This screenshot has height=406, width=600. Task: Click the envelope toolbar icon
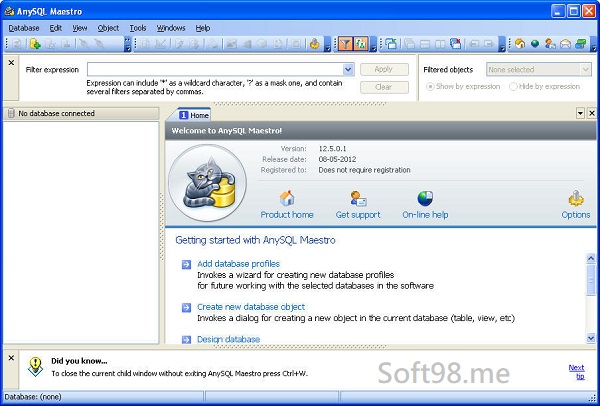565,44
